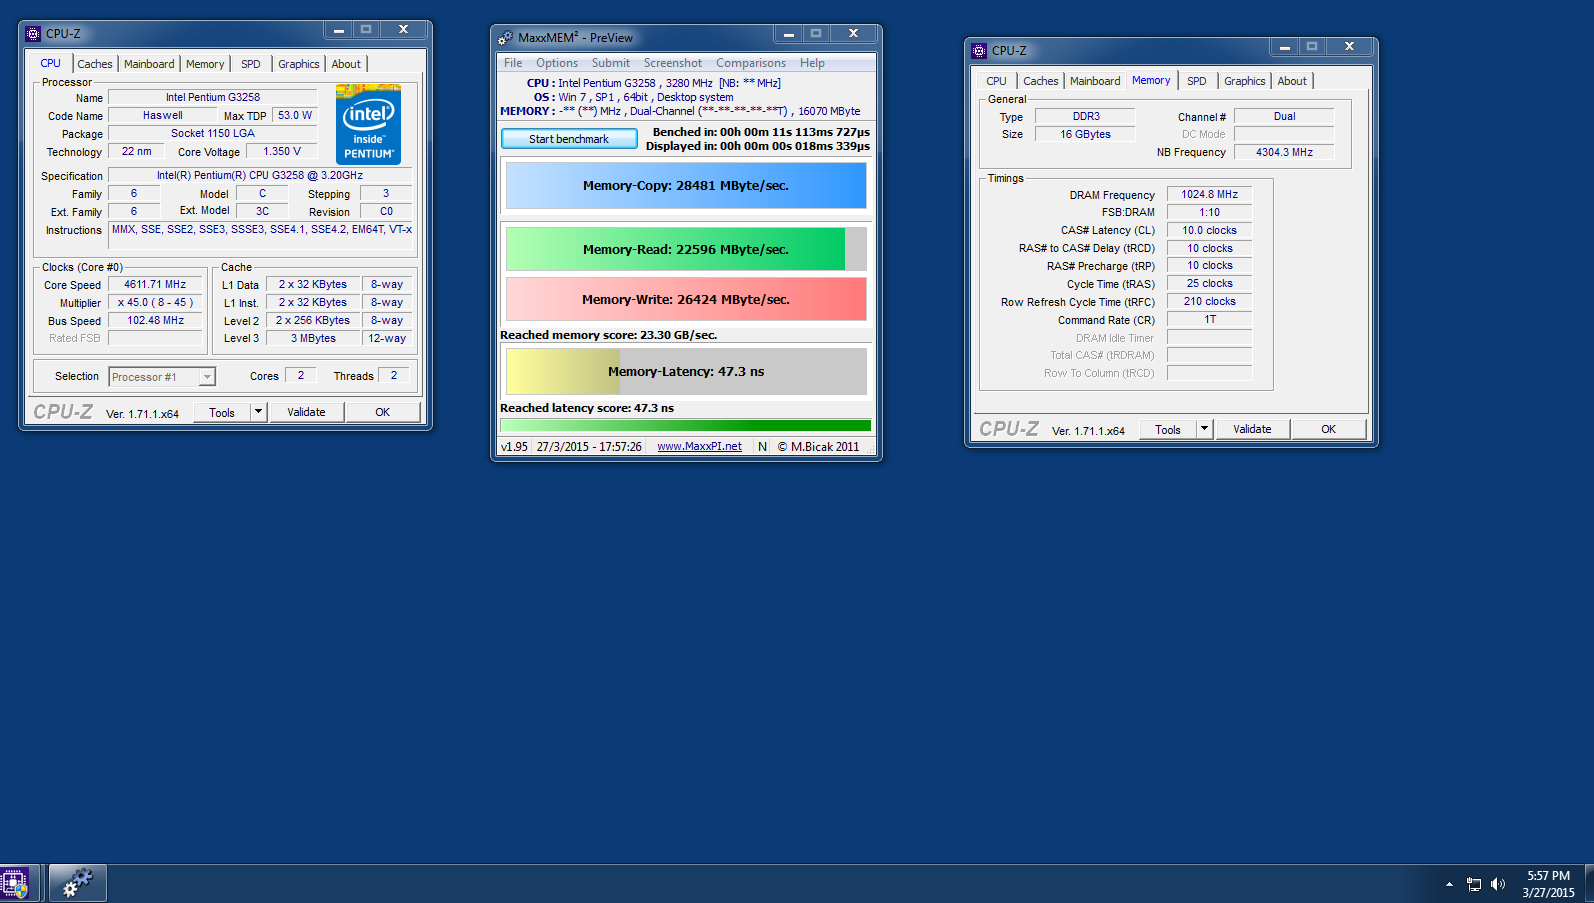Switch to CPU tab in right CPU-Z window
Screen dimensions: 1594x903
click(x=996, y=81)
